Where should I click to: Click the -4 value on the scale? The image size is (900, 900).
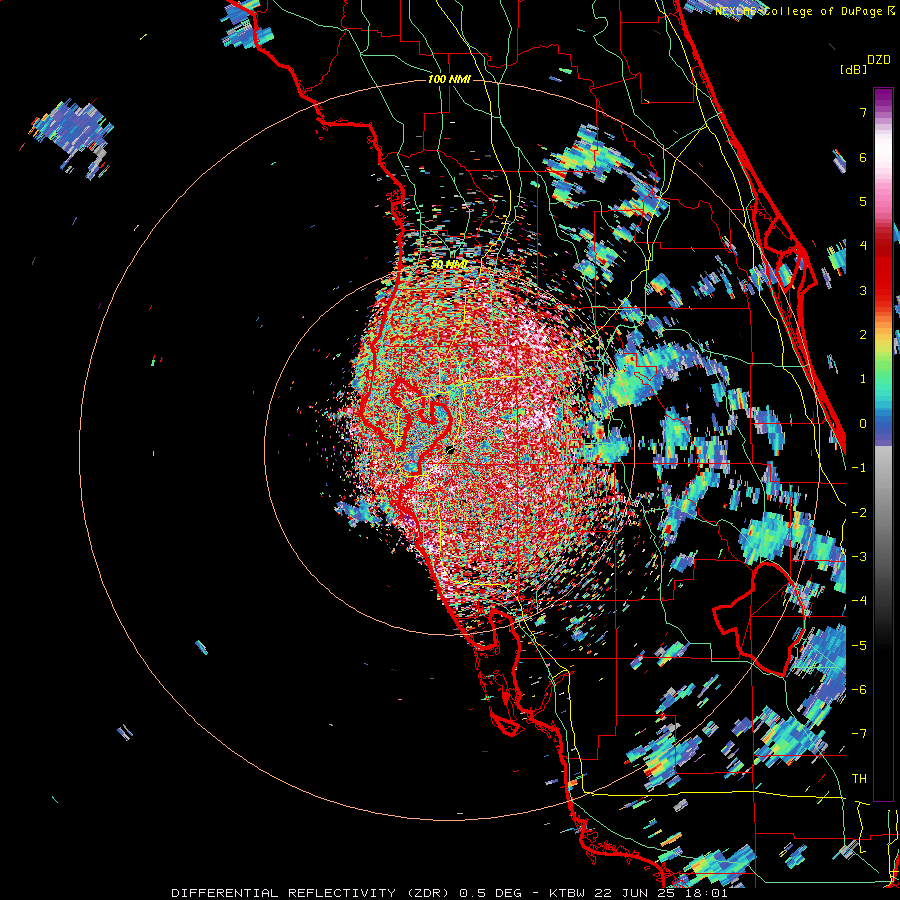coord(859,601)
